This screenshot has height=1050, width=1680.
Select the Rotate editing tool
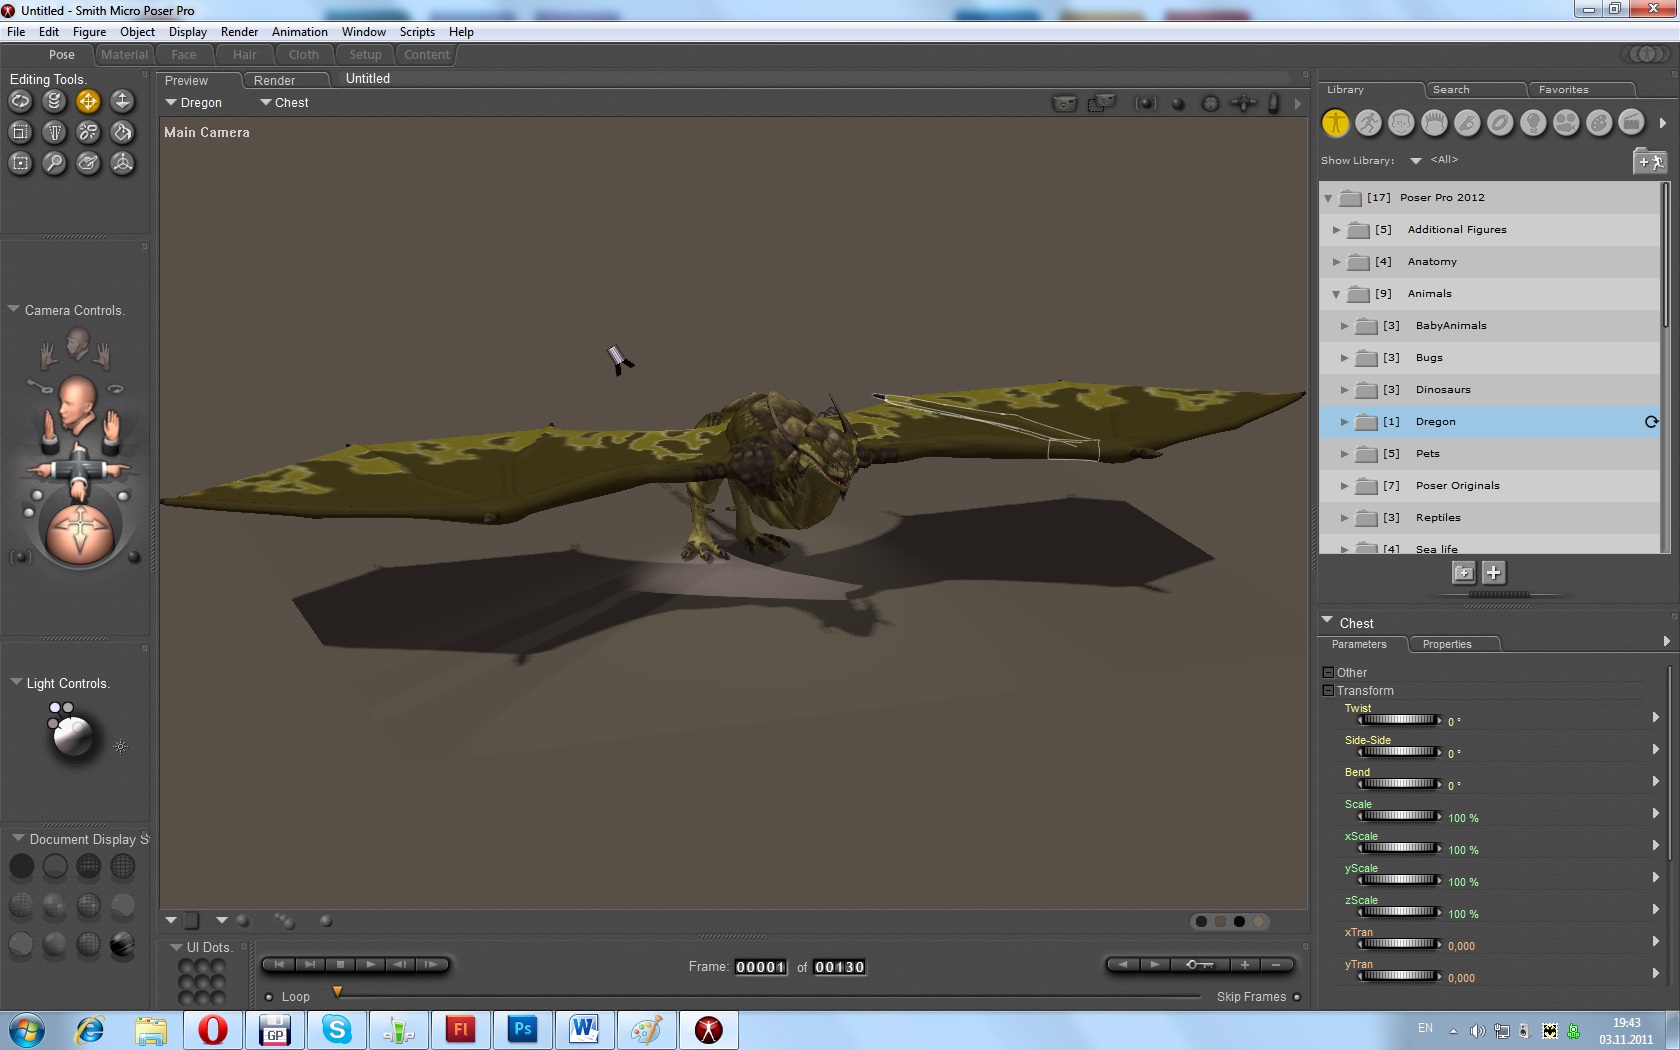tap(21, 101)
